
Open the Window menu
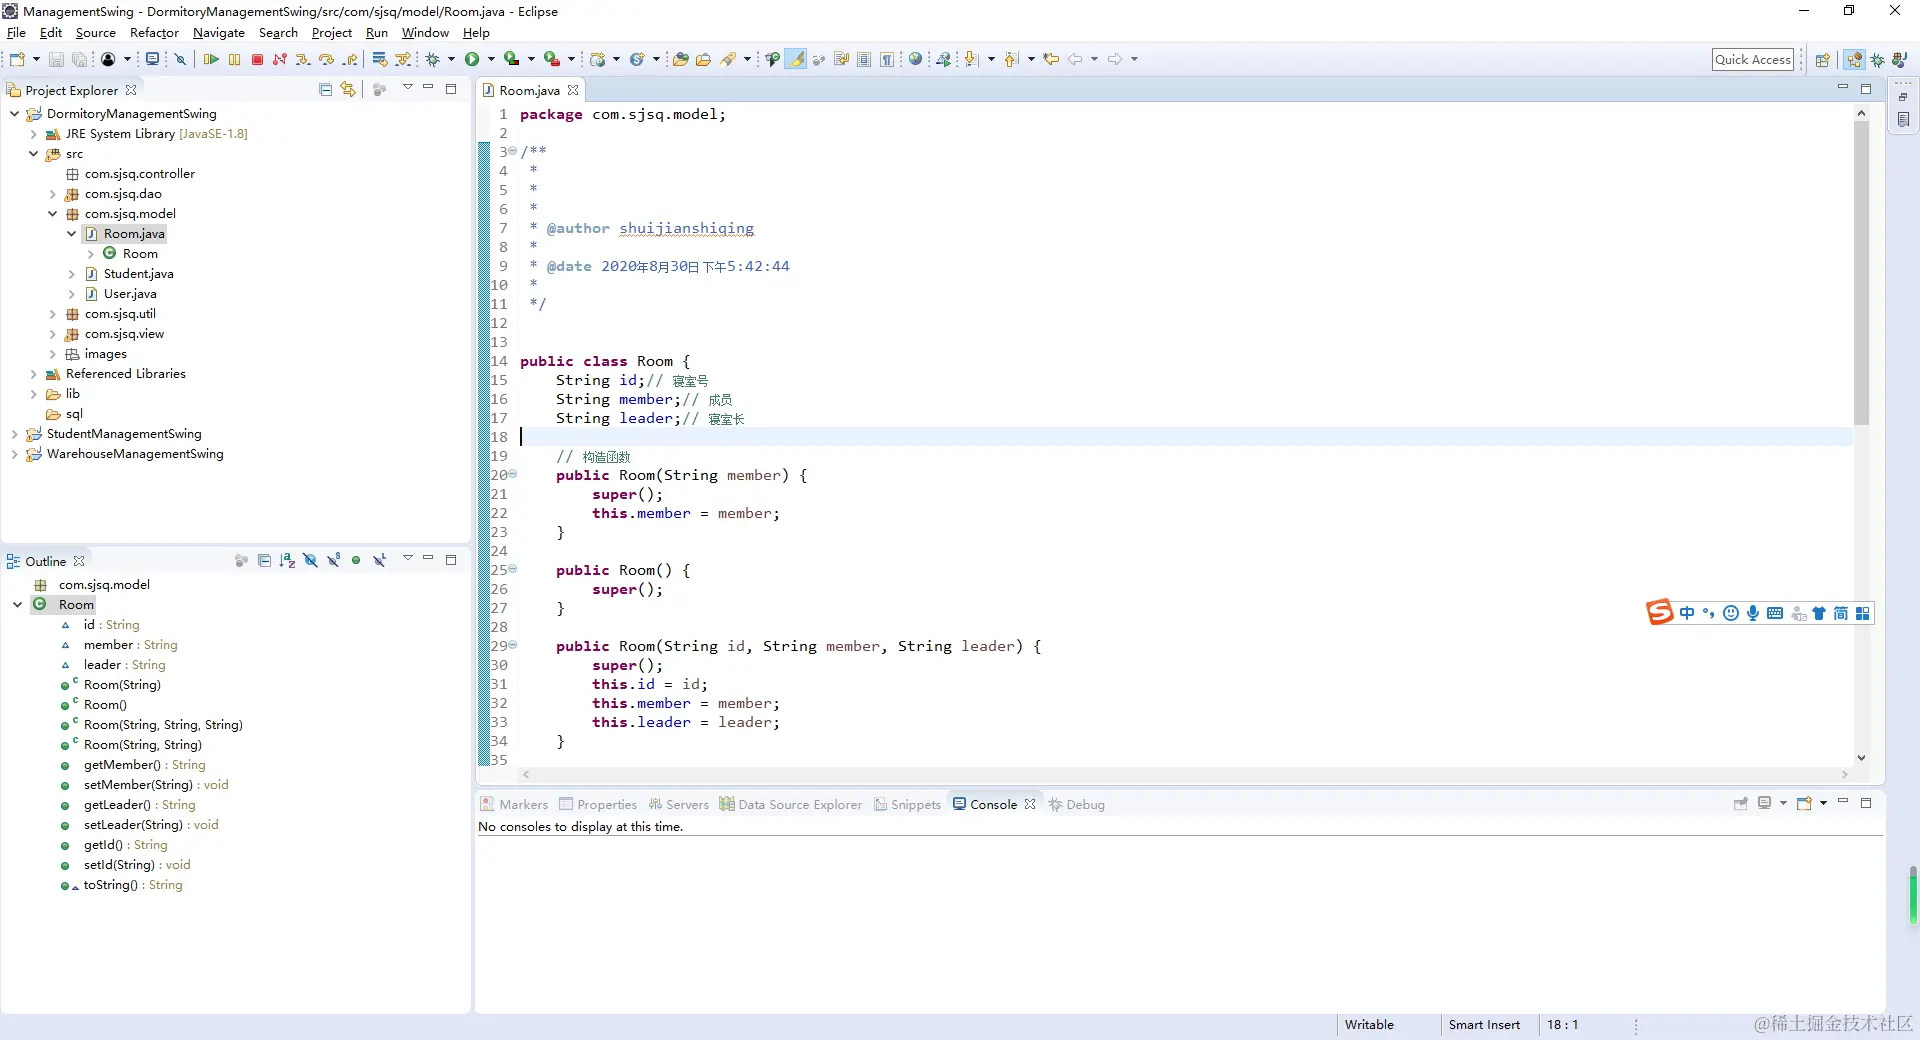tap(425, 33)
